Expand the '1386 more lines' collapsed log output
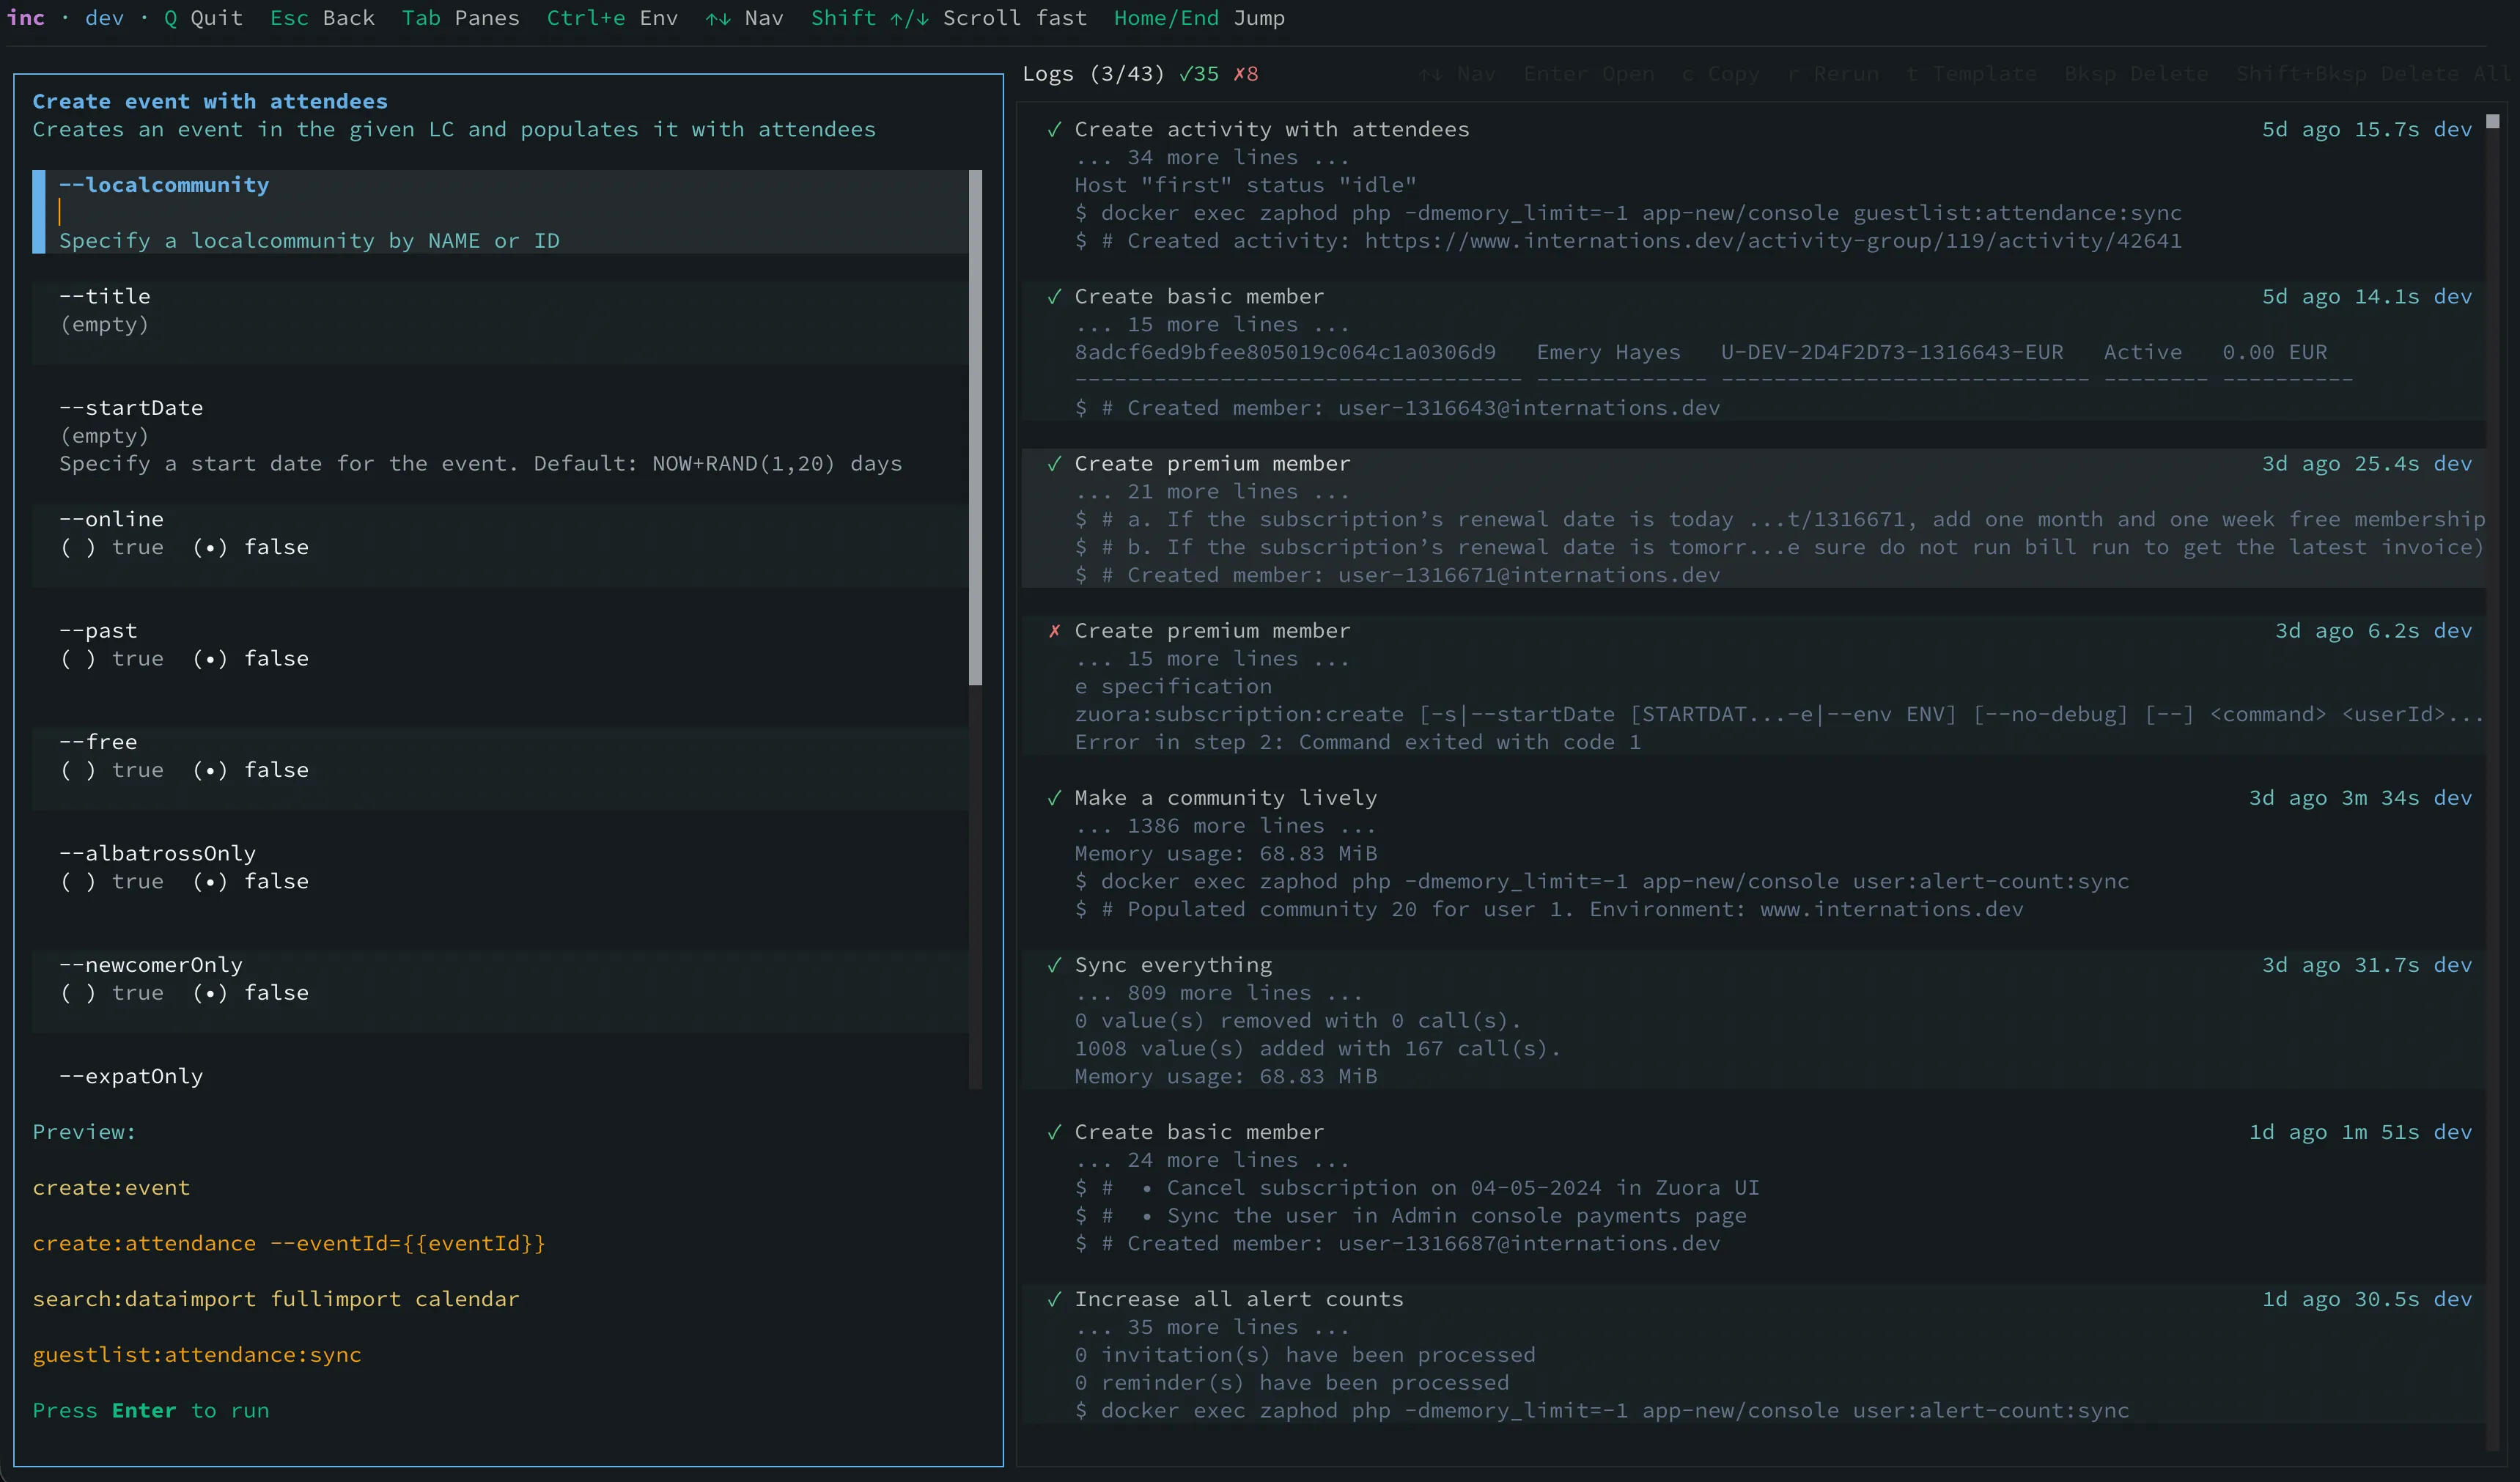This screenshot has height=1482, width=2520. click(1225, 826)
